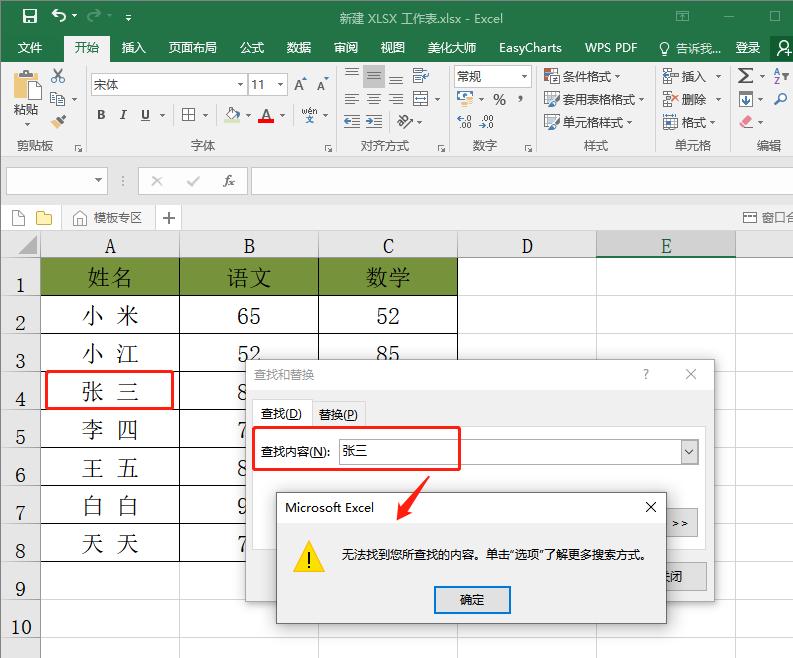Create new document icon in tab bar
Screen dimensions: 793x658
[x=19, y=218]
